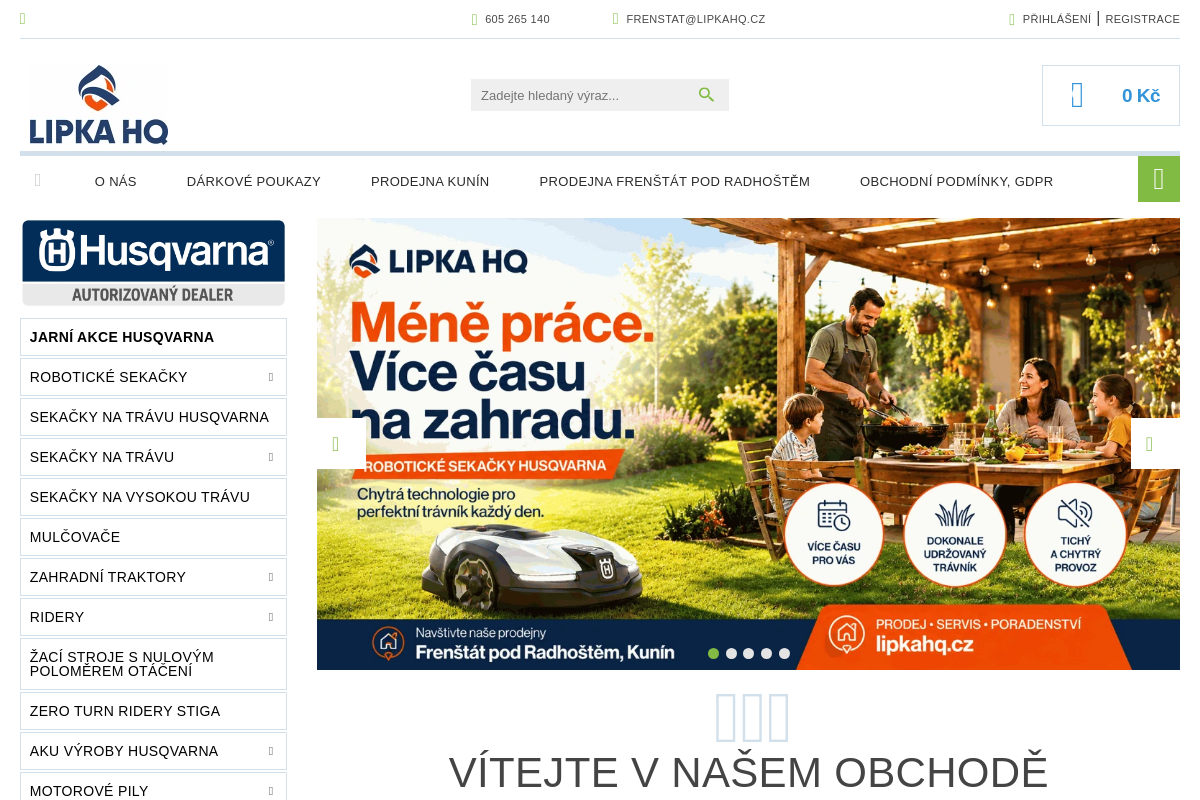Click the home icon left of O NÁS

(x=38, y=180)
